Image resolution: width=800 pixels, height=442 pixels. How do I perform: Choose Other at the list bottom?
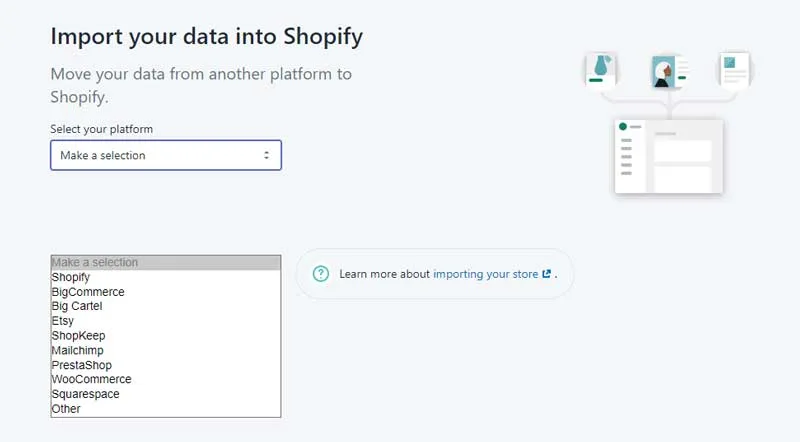tap(166, 409)
